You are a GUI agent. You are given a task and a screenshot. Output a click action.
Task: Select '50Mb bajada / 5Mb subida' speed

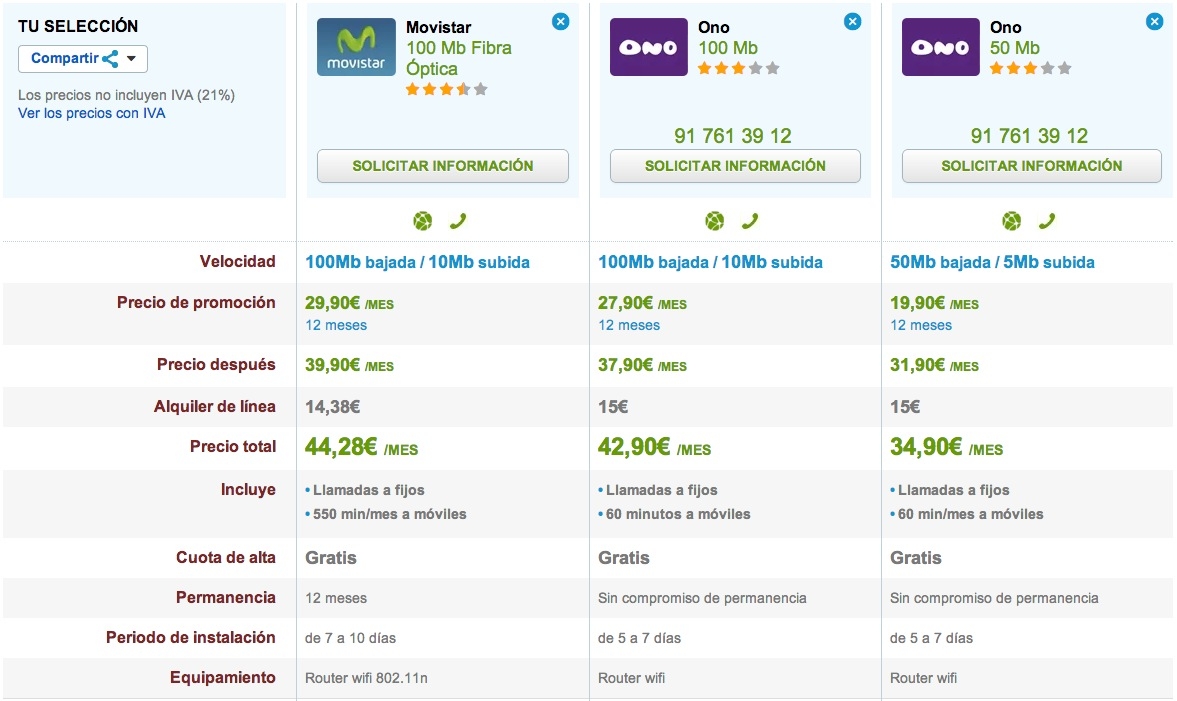(x=992, y=262)
